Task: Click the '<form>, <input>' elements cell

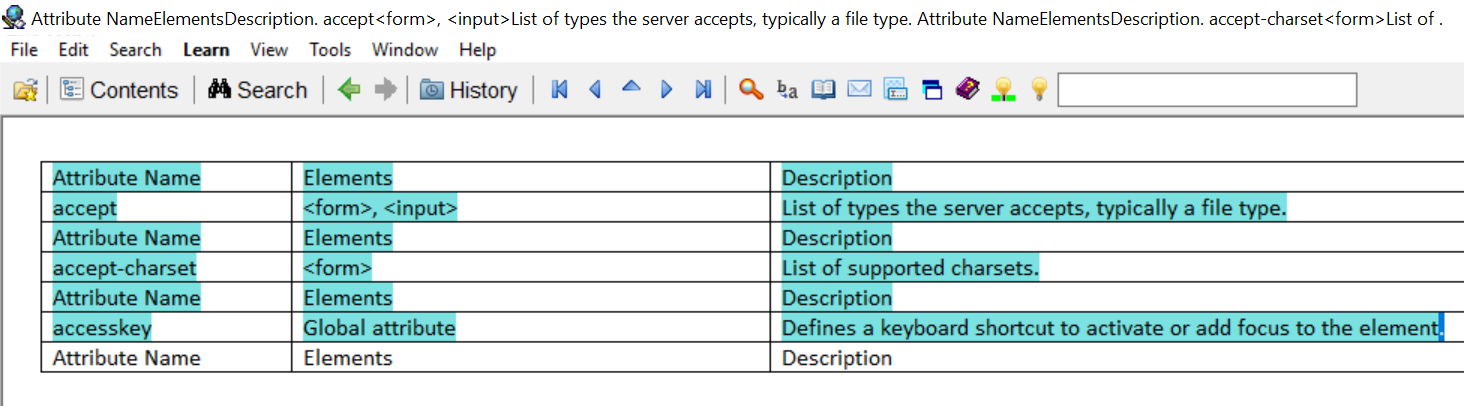Action: 531,208
